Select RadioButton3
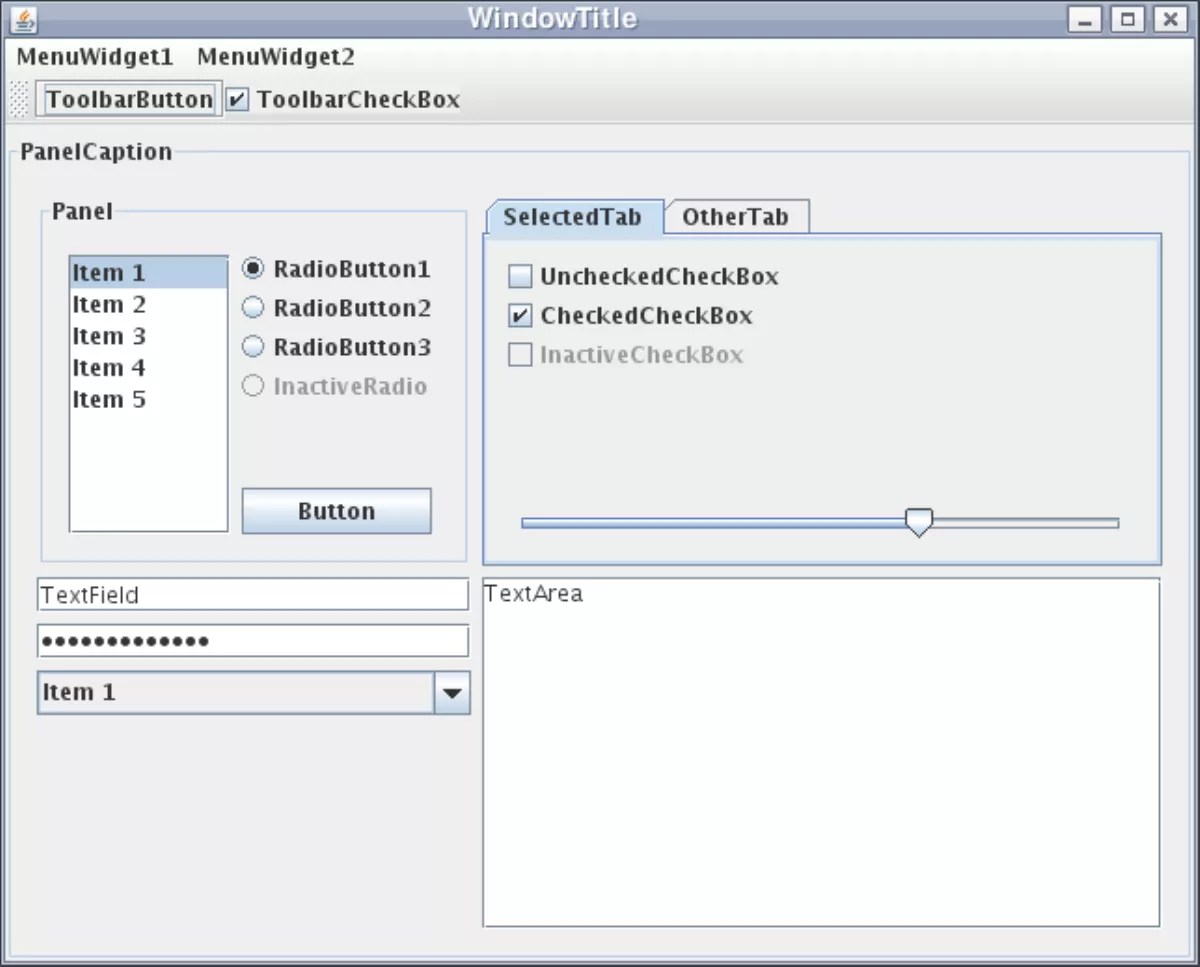 click(253, 347)
